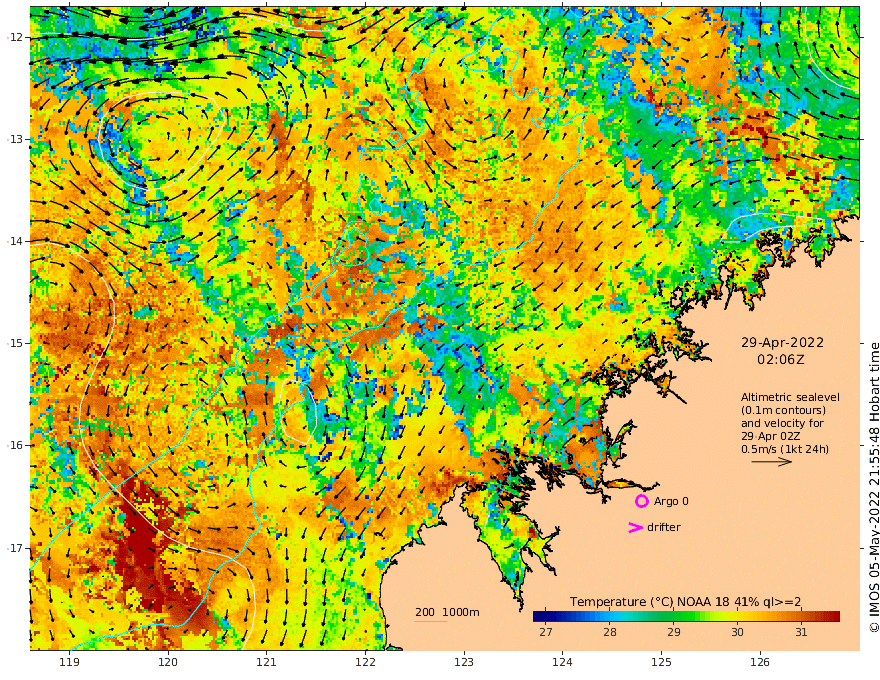
Task: Click the 29 value on temperature scale
Action: [x=673, y=632]
